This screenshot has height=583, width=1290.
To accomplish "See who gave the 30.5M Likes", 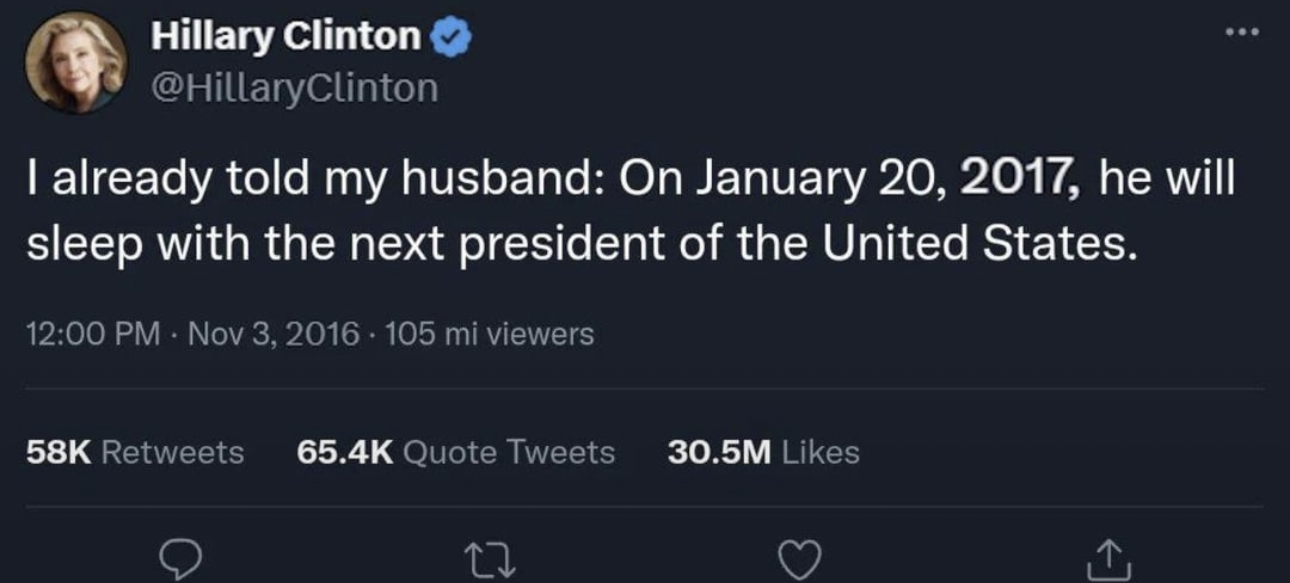I will point(763,452).
